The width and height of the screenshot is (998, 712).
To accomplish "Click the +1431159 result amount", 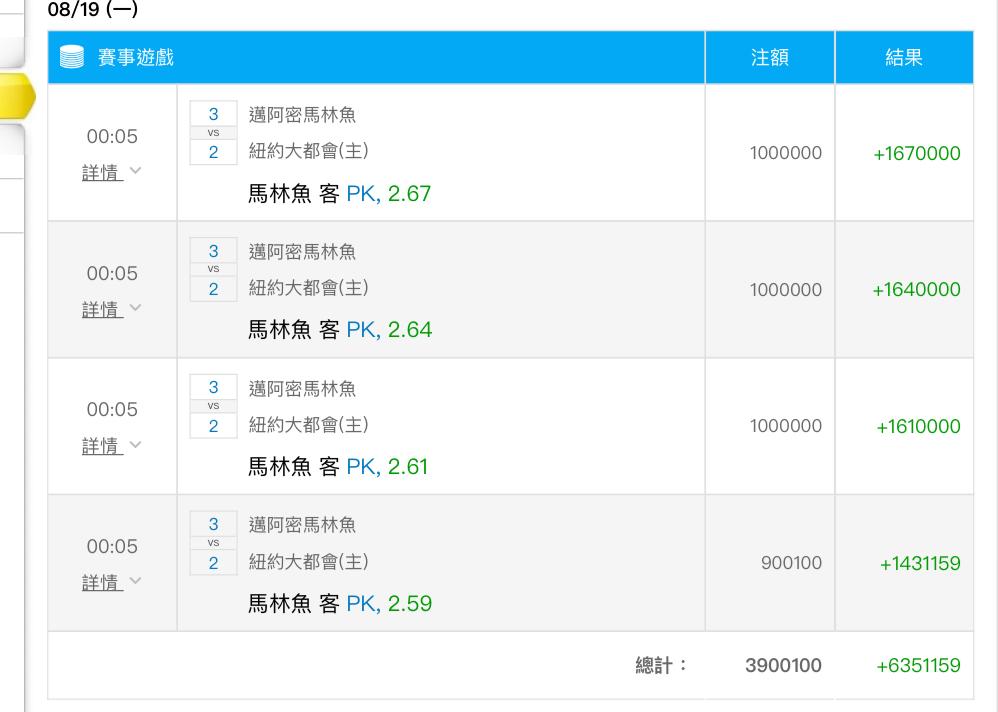I will tap(920, 563).
